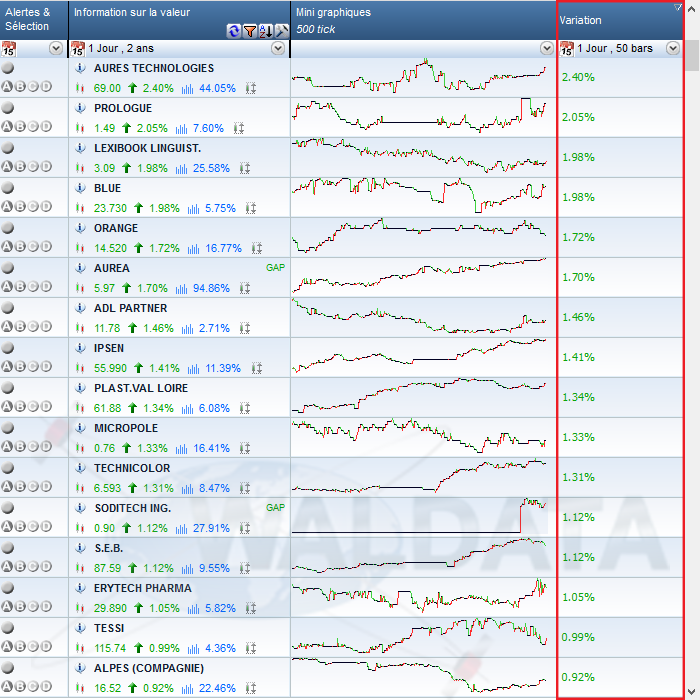700x700 pixels.
Task: Click calendar icon in Alertes & Sélection column
Action: [8, 49]
